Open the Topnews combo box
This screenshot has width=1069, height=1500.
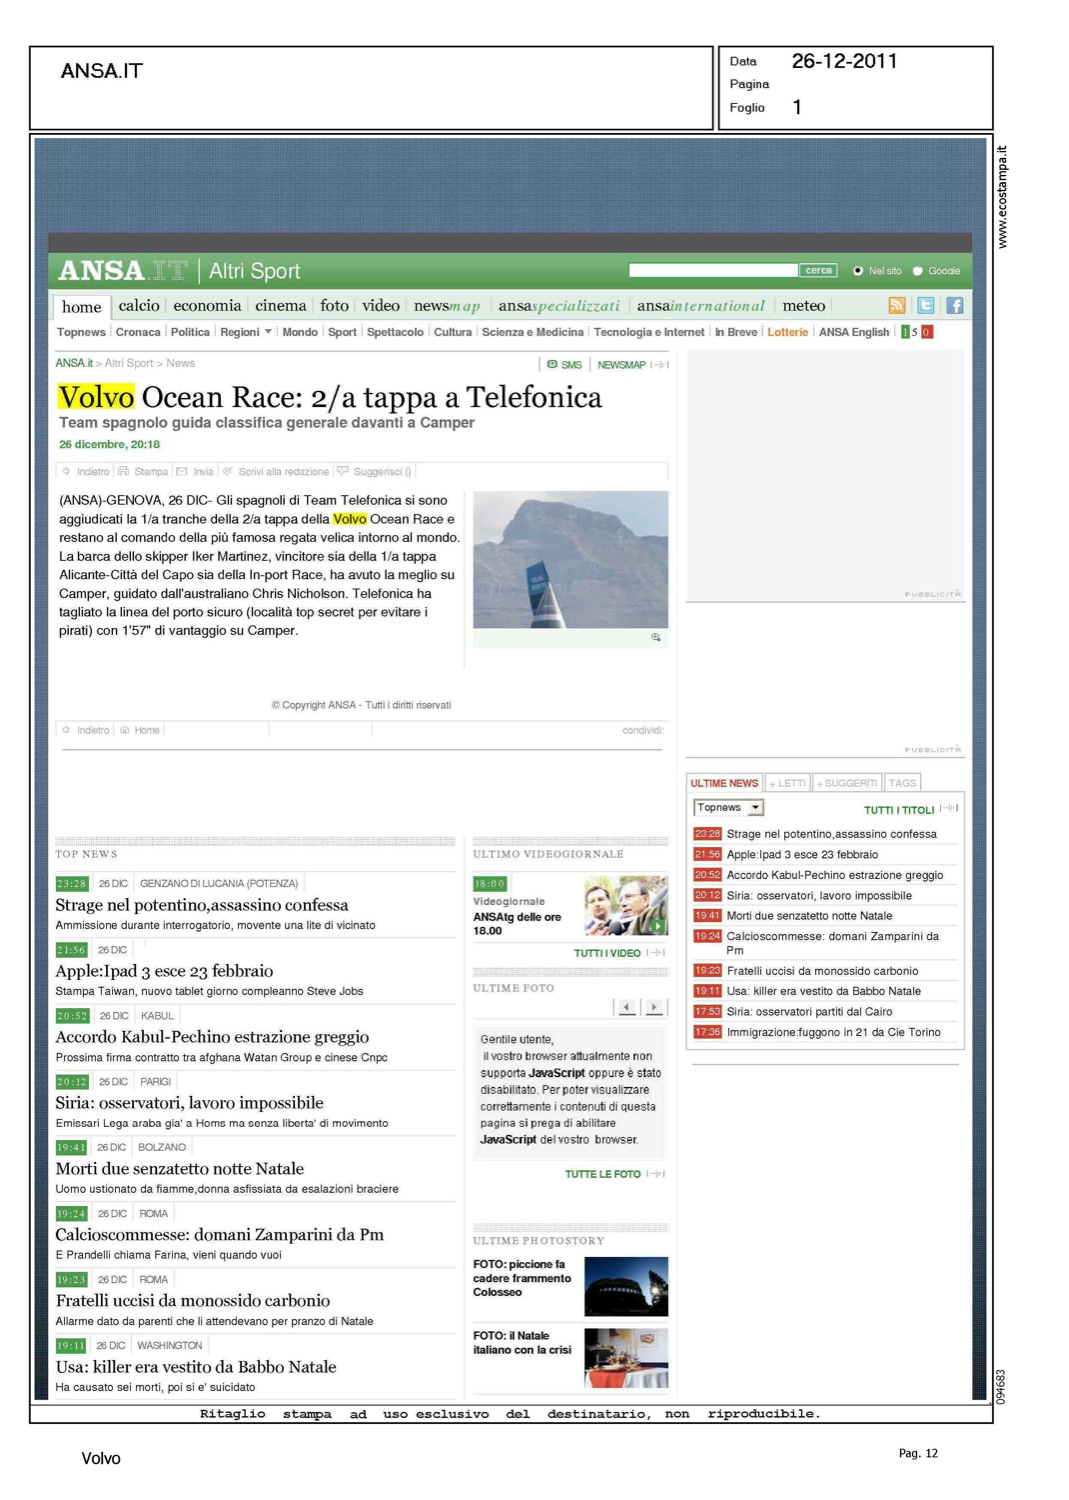tap(728, 808)
